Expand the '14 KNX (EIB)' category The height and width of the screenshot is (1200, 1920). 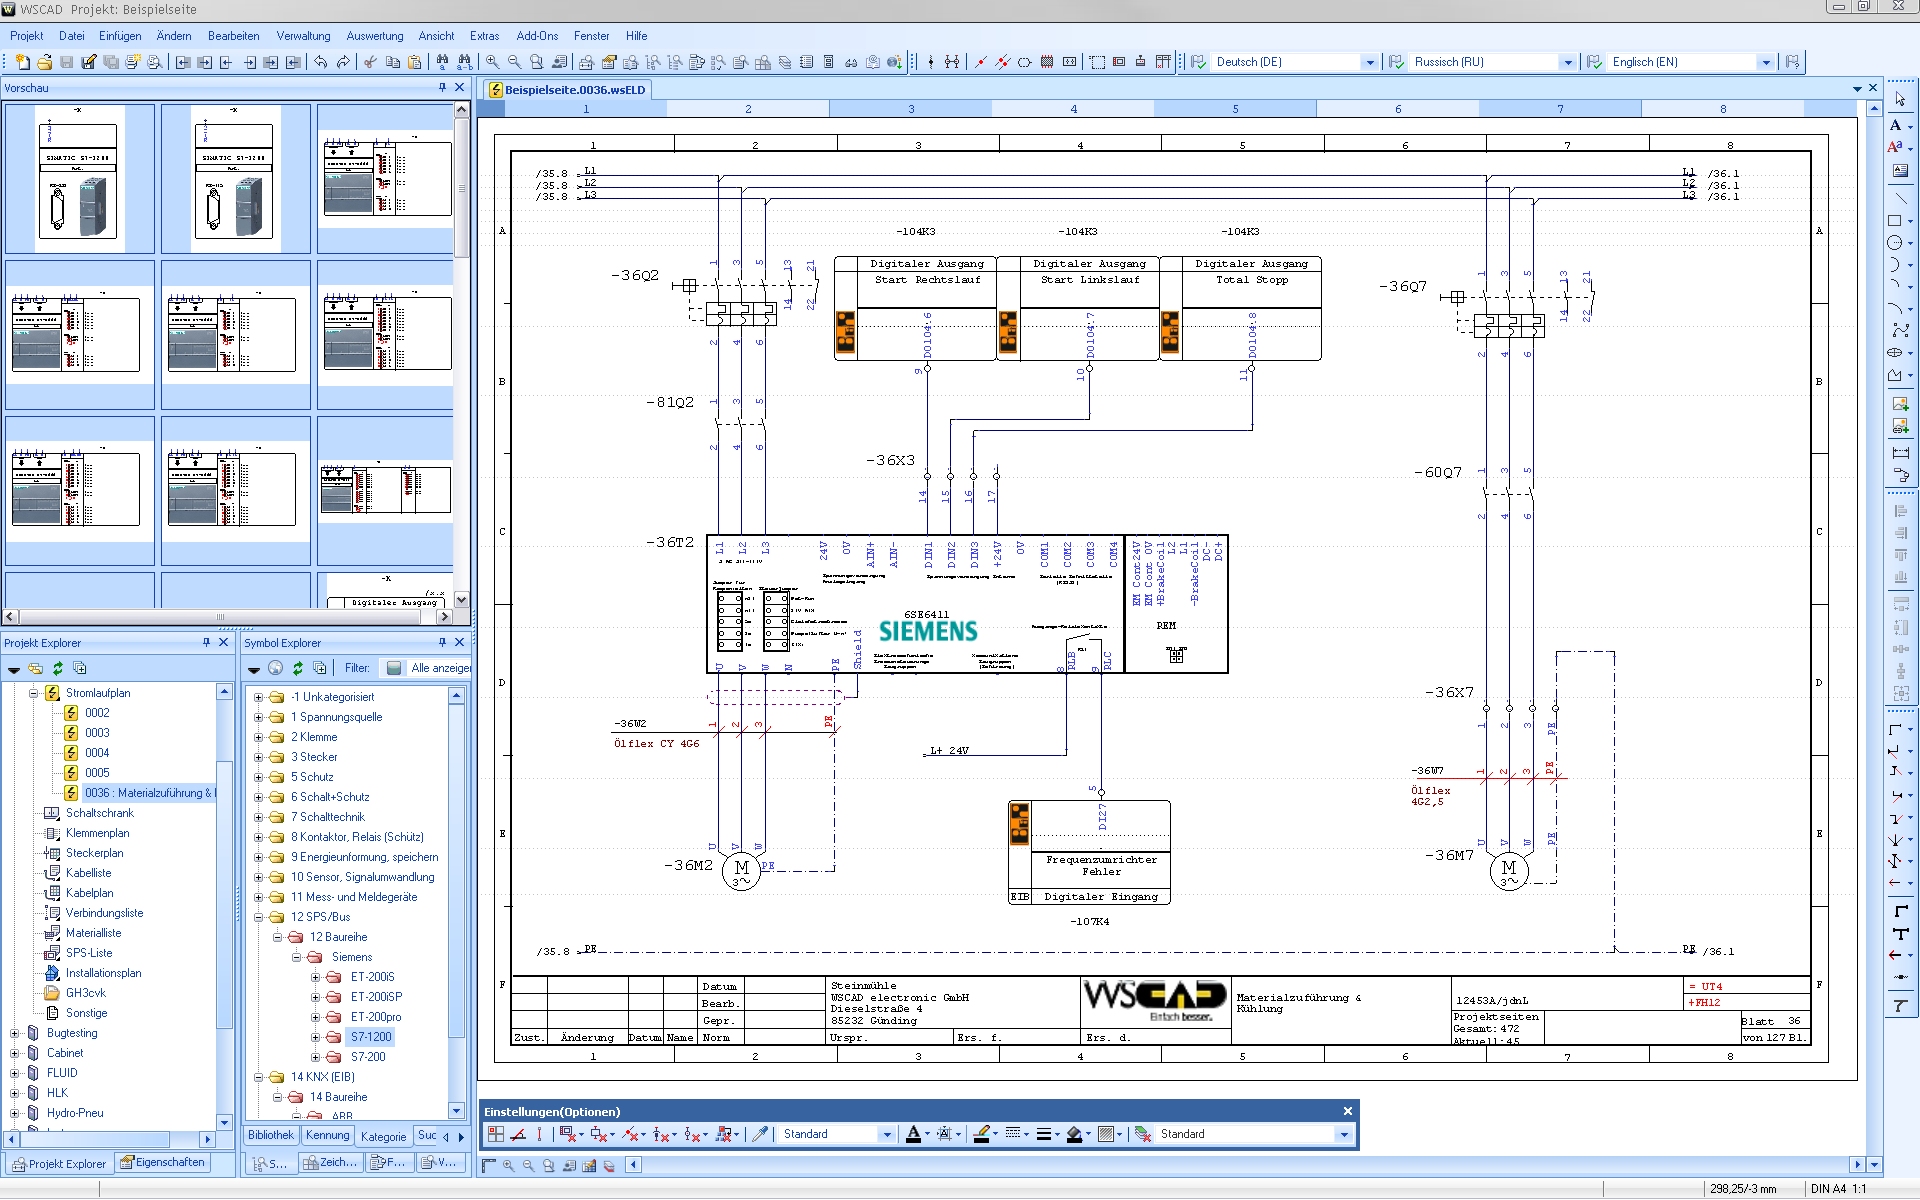click(258, 1077)
